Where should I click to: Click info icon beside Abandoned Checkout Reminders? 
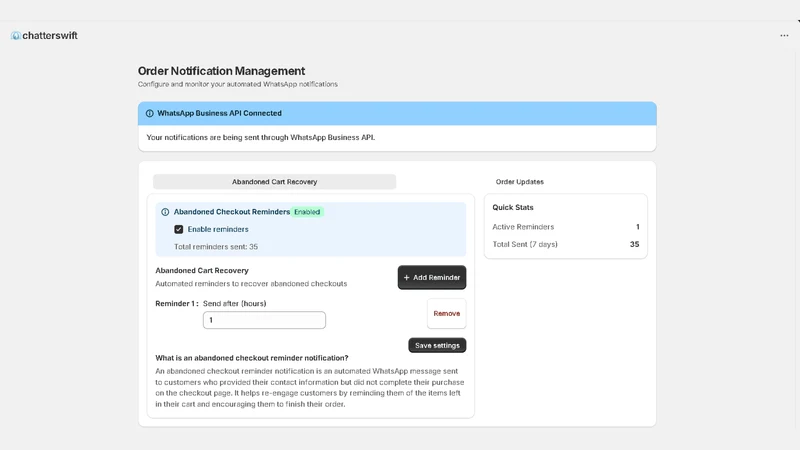(165, 212)
